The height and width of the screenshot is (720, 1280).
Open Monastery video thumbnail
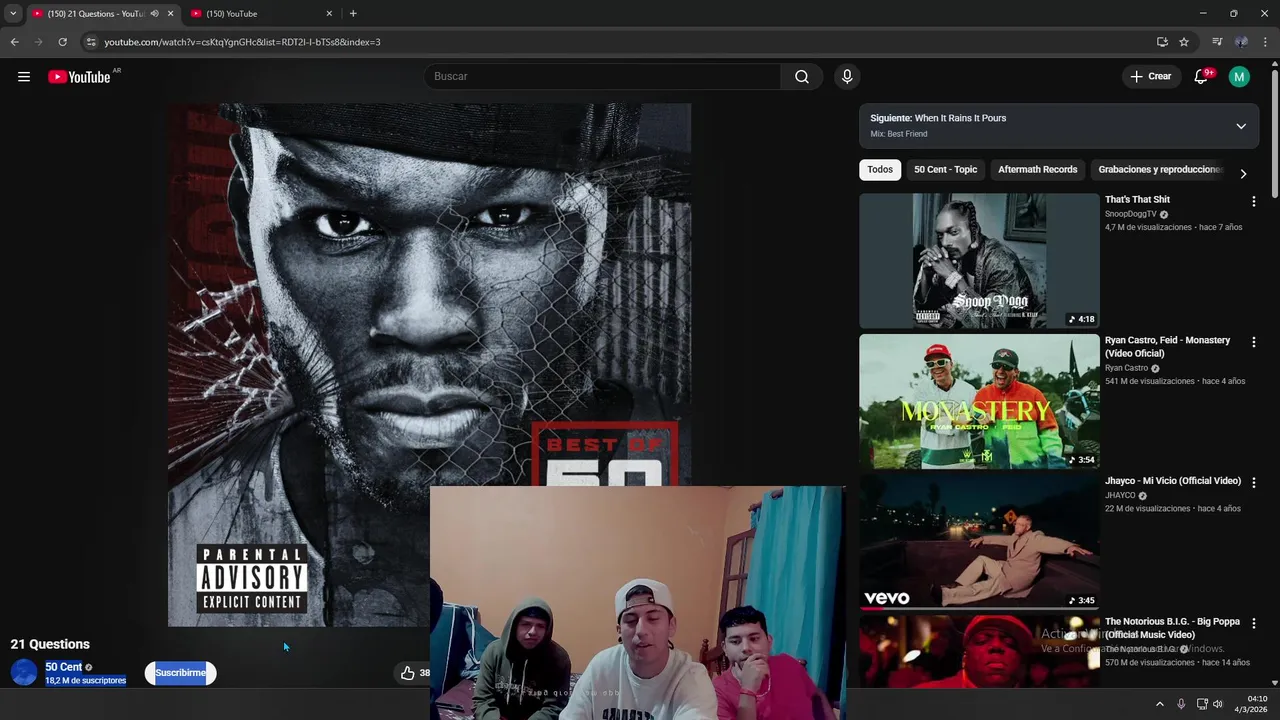[979, 402]
